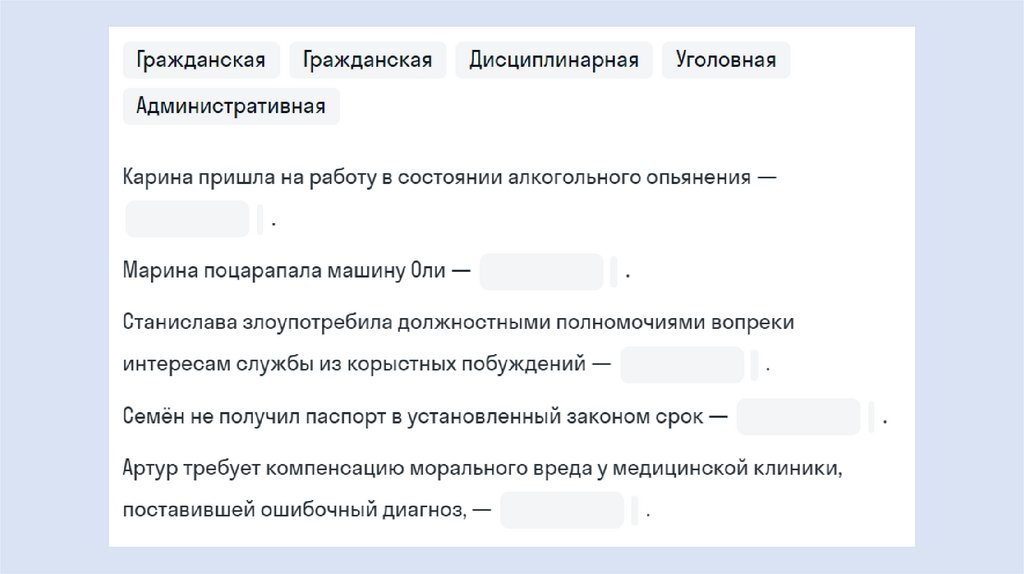Click the small bar after the Станислава blank
Screen dimensions: 1024x574
click(755, 365)
